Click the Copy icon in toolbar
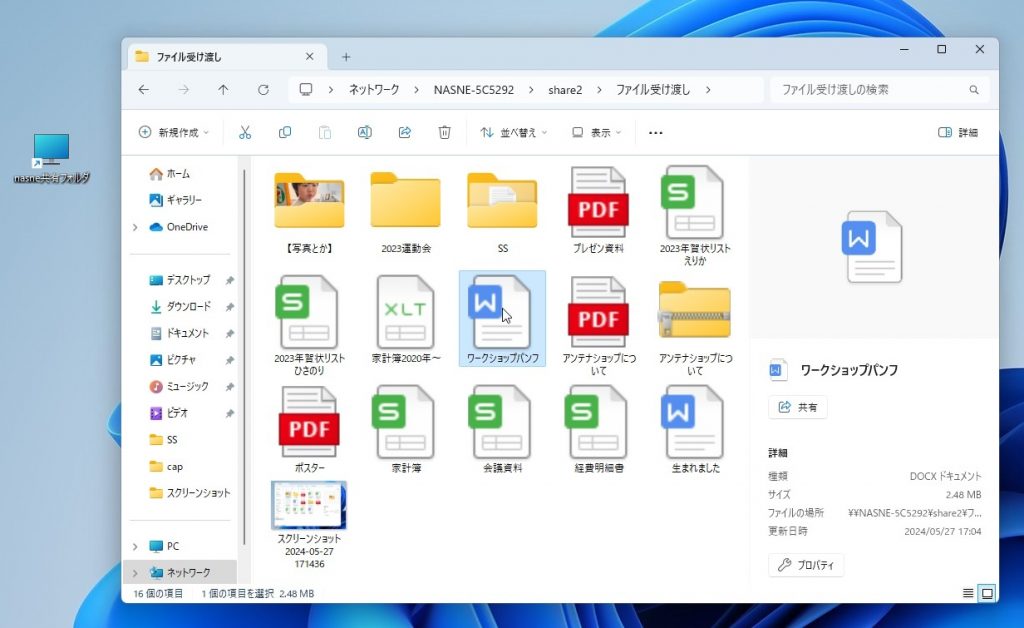Image resolution: width=1024 pixels, height=628 pixels. pos(285,133)
